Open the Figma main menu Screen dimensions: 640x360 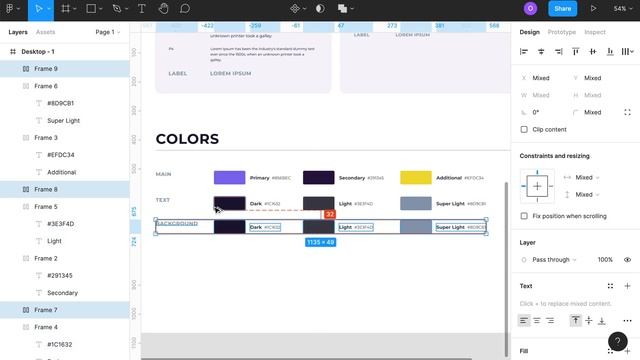(9, 9)
